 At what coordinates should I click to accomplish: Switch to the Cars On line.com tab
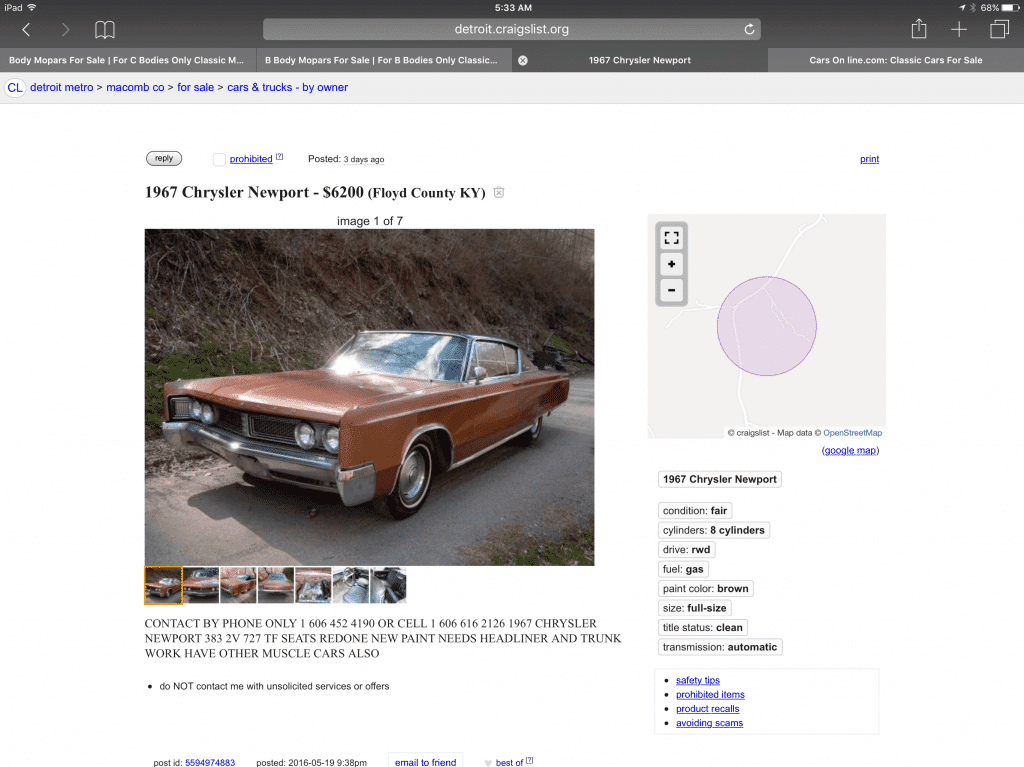click(895, 60)
